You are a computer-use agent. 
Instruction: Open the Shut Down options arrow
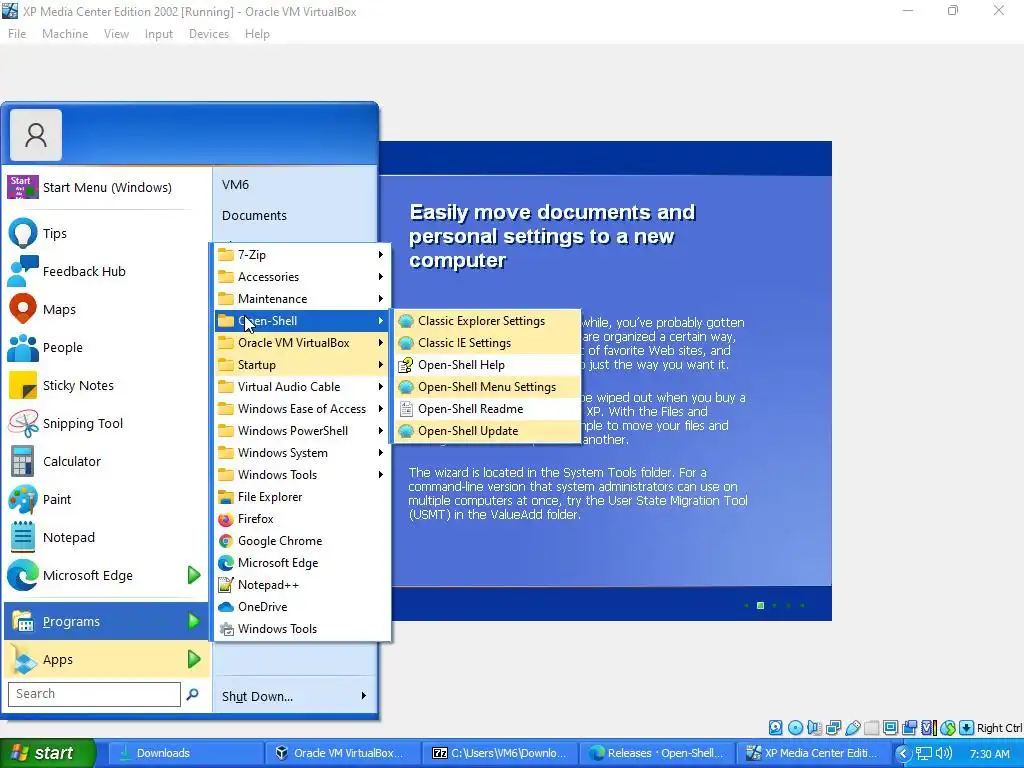tap(364, 696)
